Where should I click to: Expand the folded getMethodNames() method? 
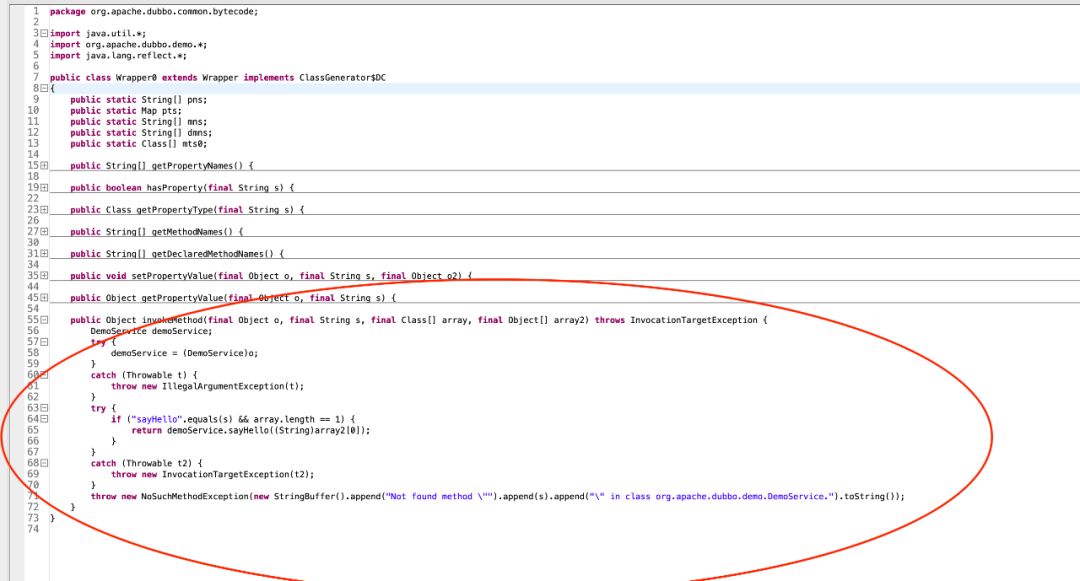click(44, 231)
